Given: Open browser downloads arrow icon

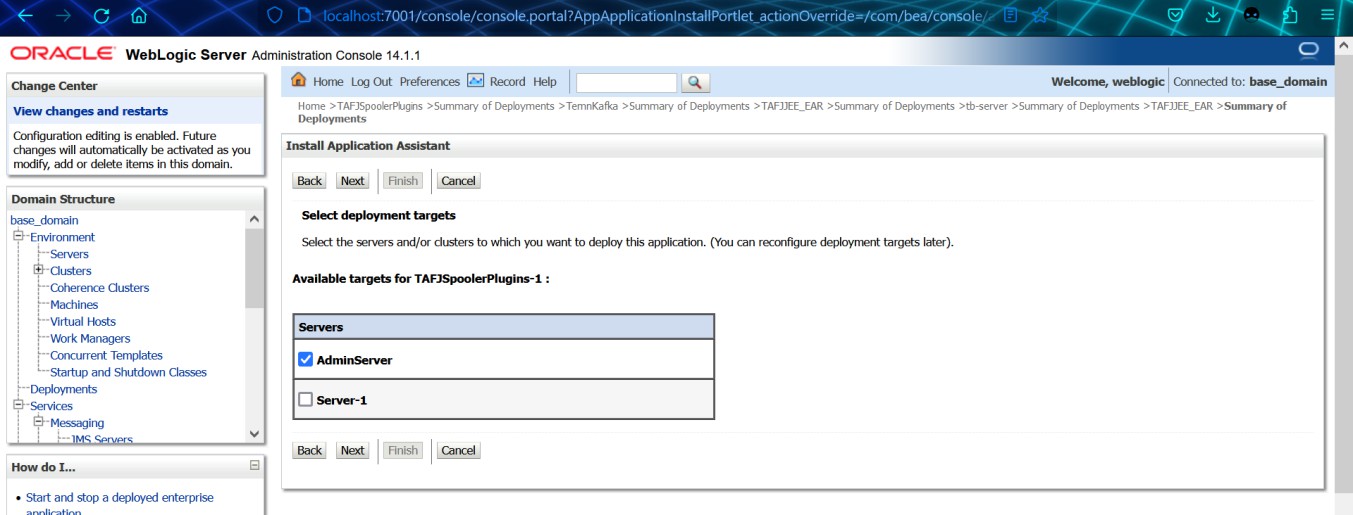Looking at the screenshot, I should coord(1213,16).
